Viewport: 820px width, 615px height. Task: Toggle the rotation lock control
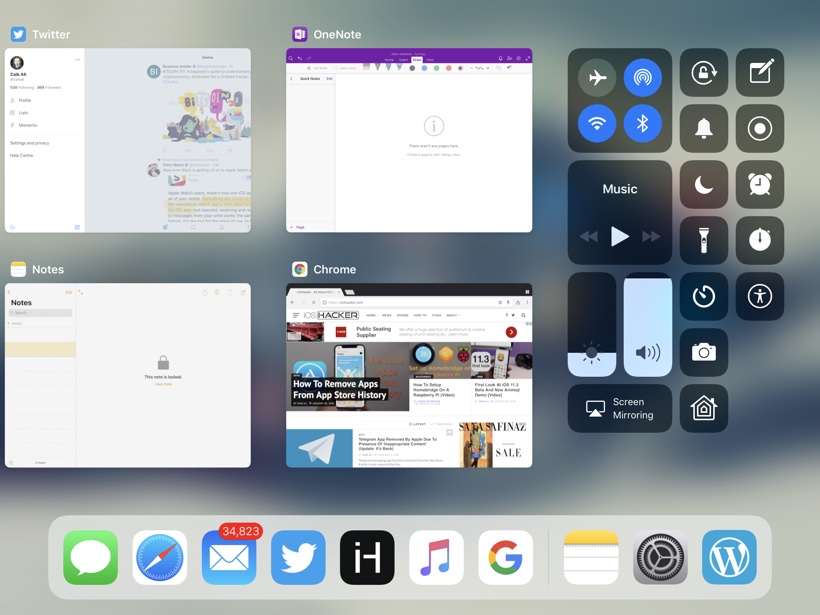704,73
